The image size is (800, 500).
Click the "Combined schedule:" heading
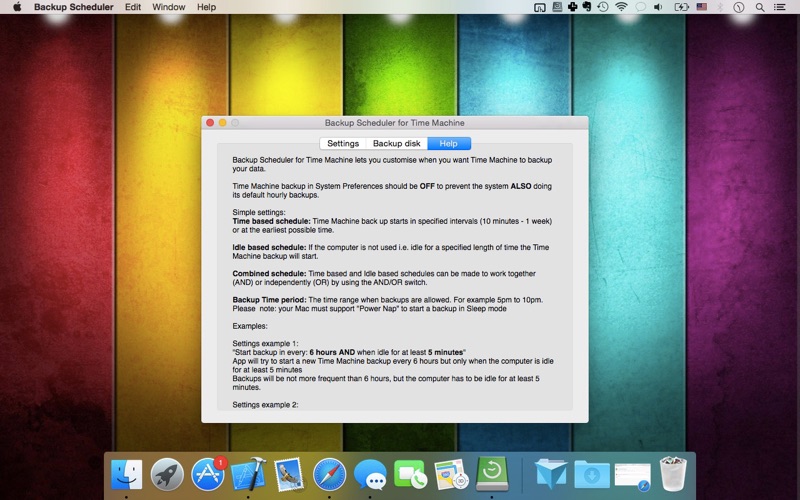pos(269,273)
